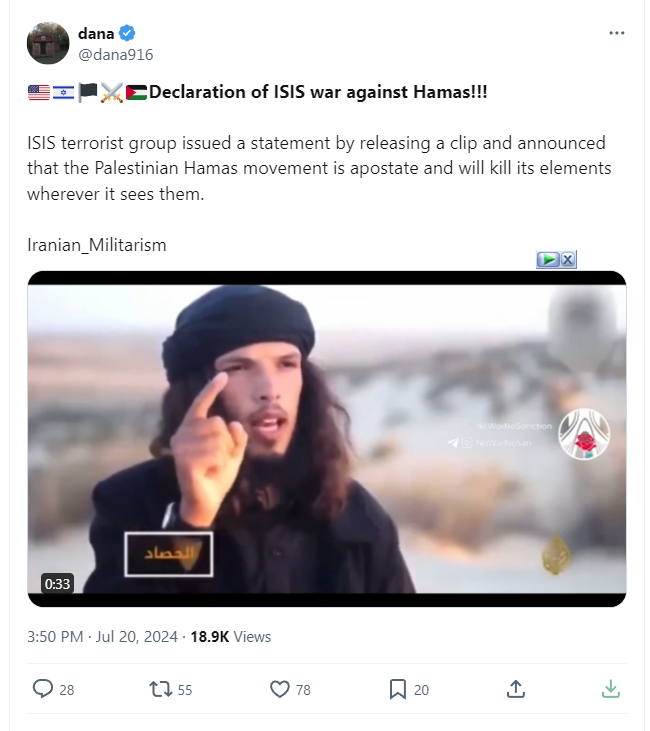
Task: Click the 0:33 video duration badge
Action: tap(57, 584)
